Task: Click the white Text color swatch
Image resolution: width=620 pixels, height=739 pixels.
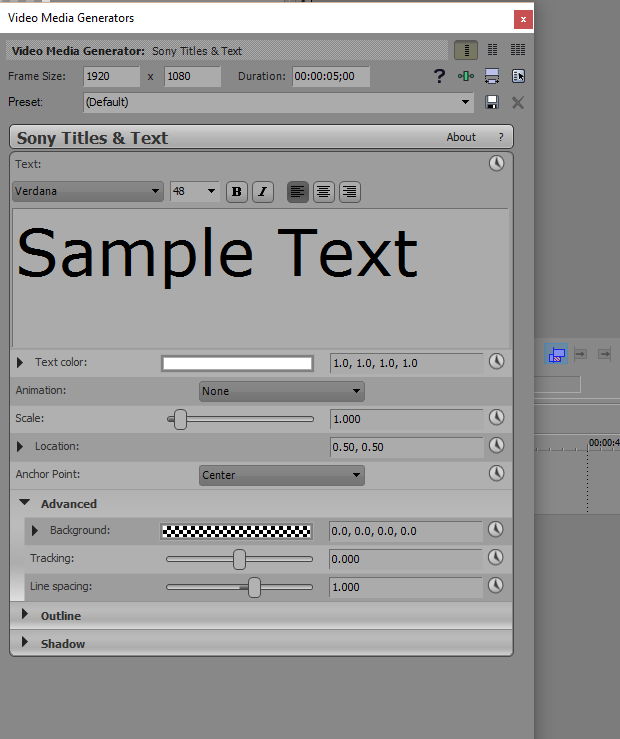Action: (237, 363)
